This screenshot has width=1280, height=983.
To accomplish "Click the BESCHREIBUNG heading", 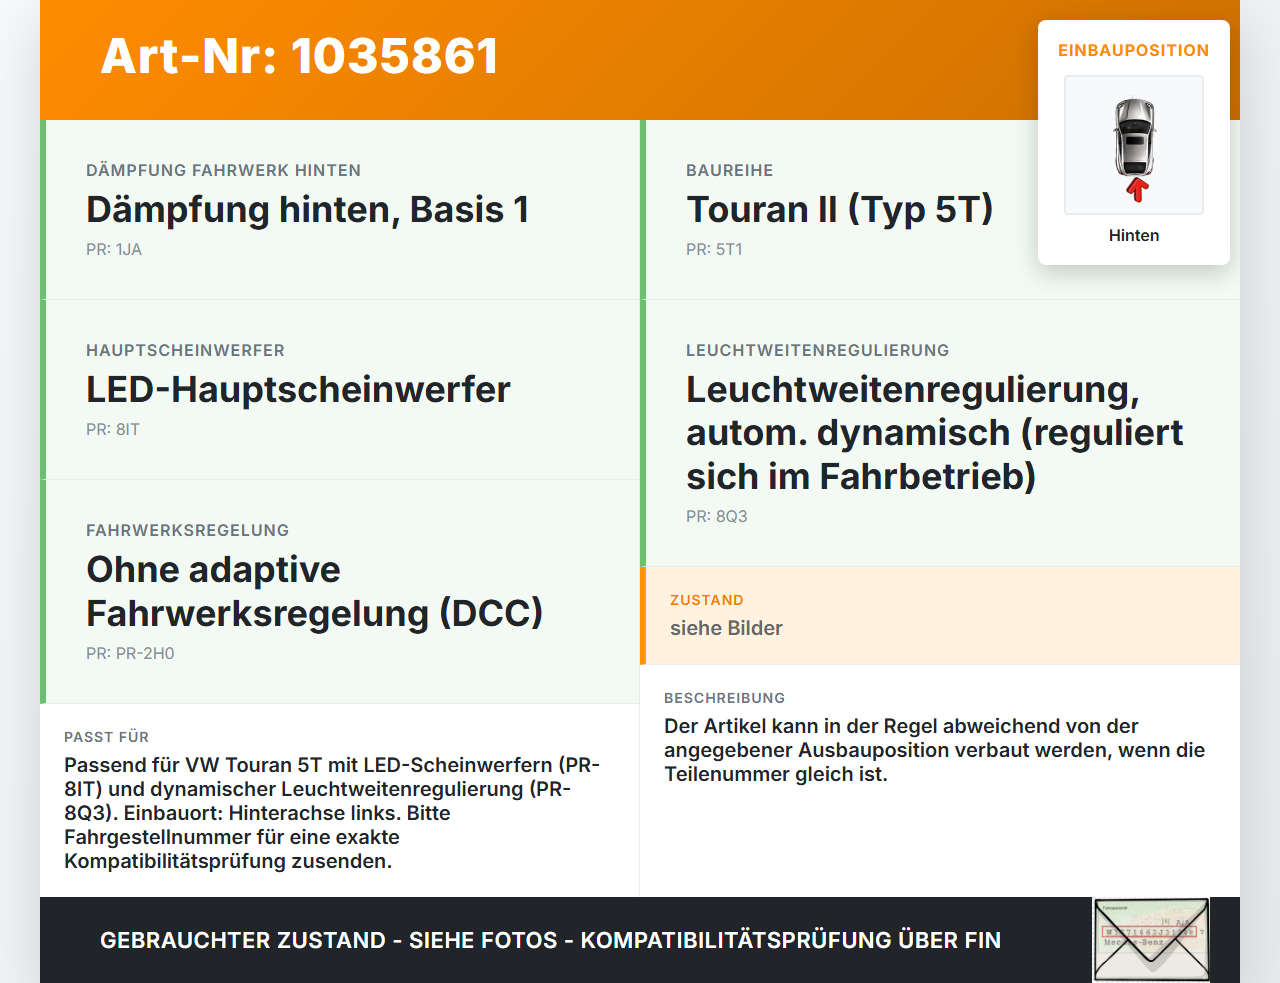I will (724, 698).
